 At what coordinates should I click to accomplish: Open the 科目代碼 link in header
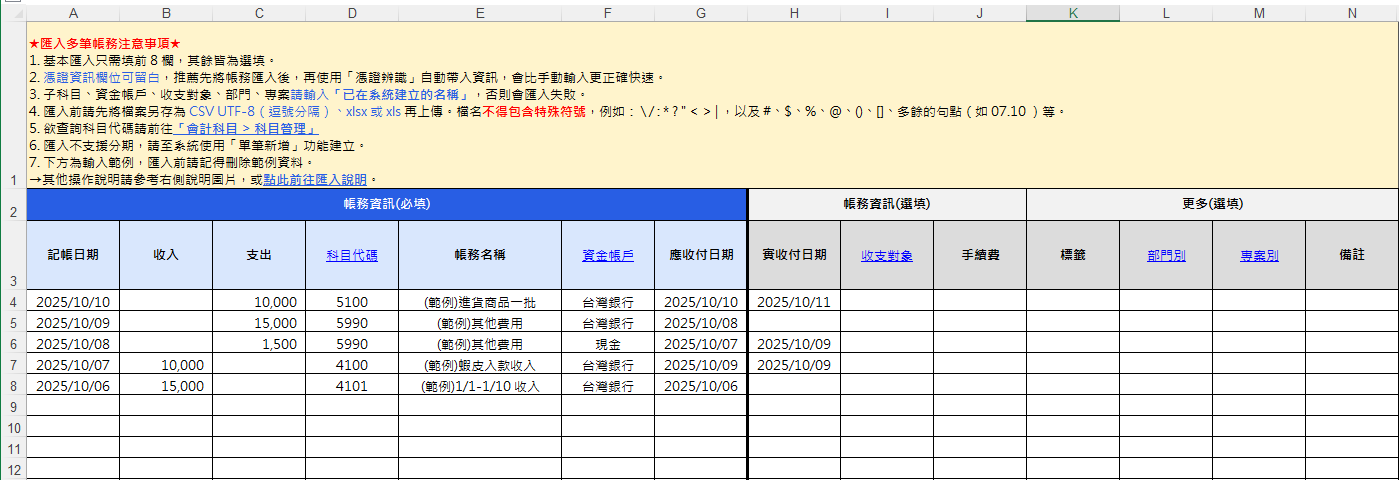tap(352, 255)
